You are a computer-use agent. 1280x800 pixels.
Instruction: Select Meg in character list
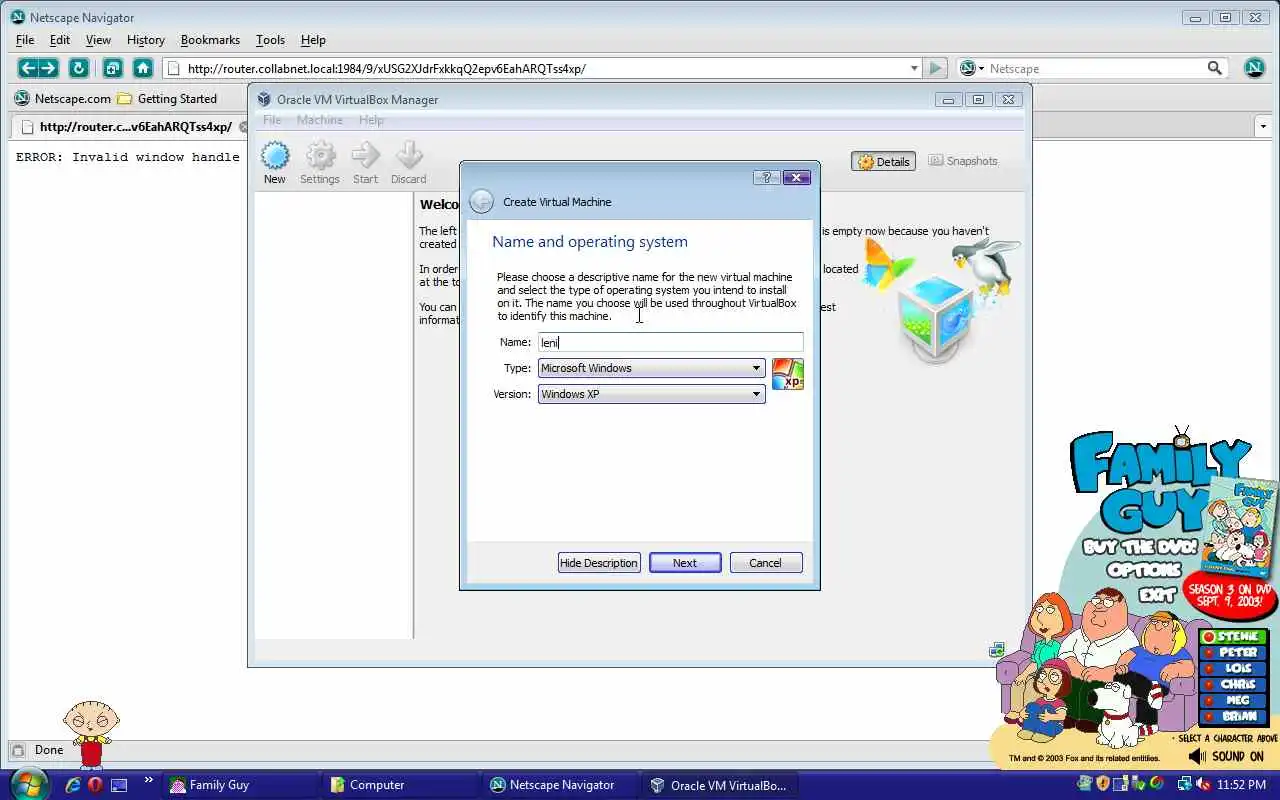(1233, 700)
